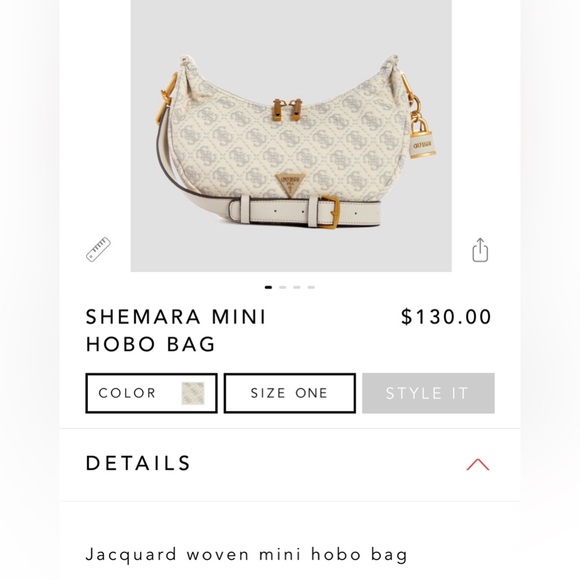Viewport: 580px width, 580px height.
Task: Tap the Shemara Mini Hobo Bag title
Action: tap(176, 330)
